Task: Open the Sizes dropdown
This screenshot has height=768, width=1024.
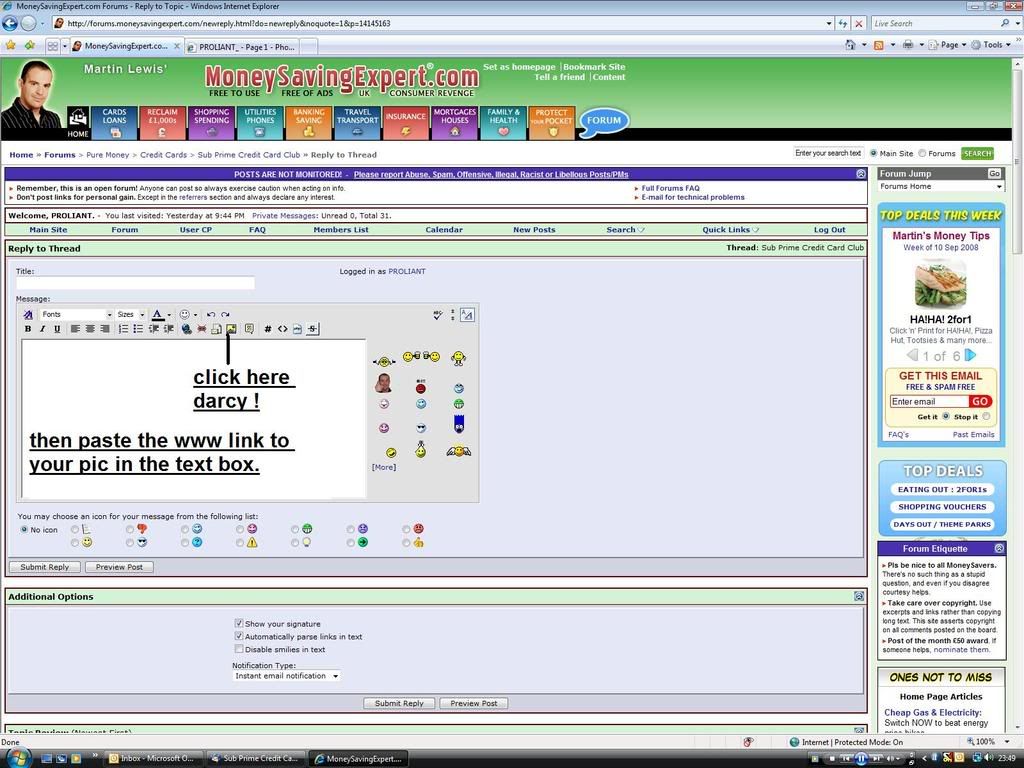Action: click(131, 315)
